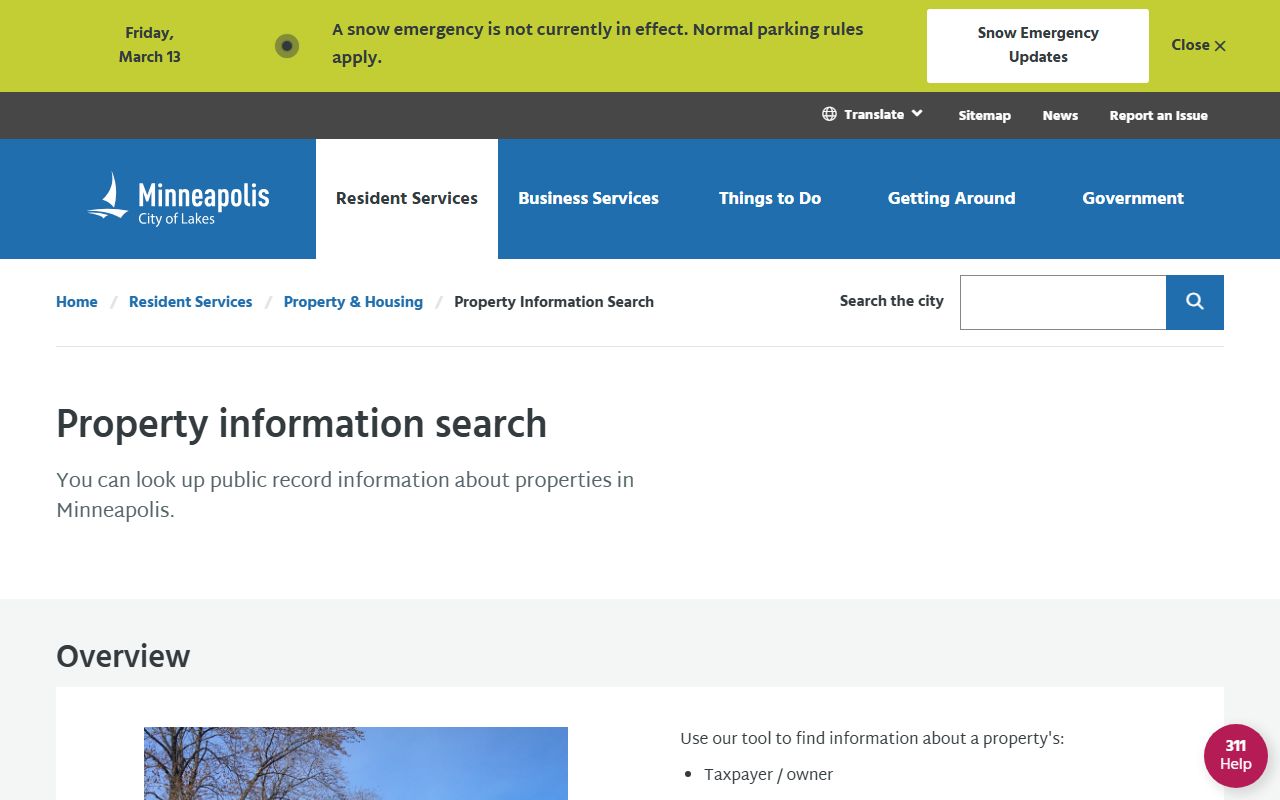The image size is (1280, 800).
Task: Open the Snow Emergency Updates button
Action: click(x=1038, y=46)
